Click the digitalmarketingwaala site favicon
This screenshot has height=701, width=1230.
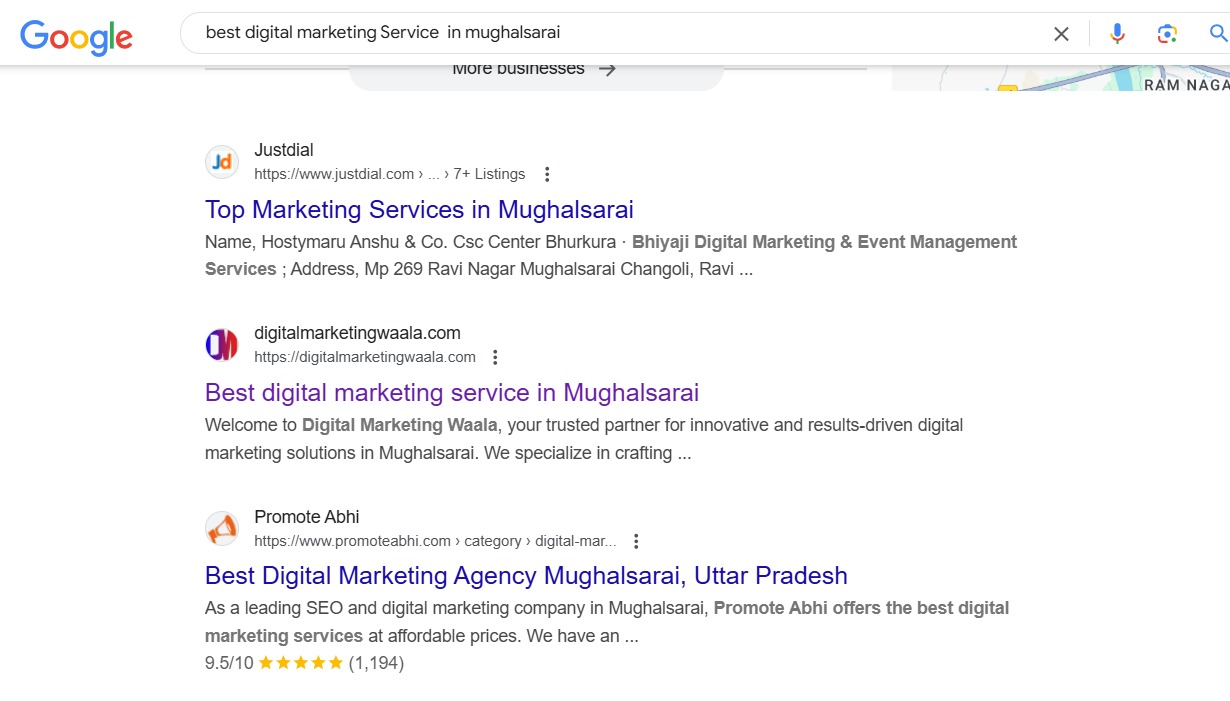point(222,345)
